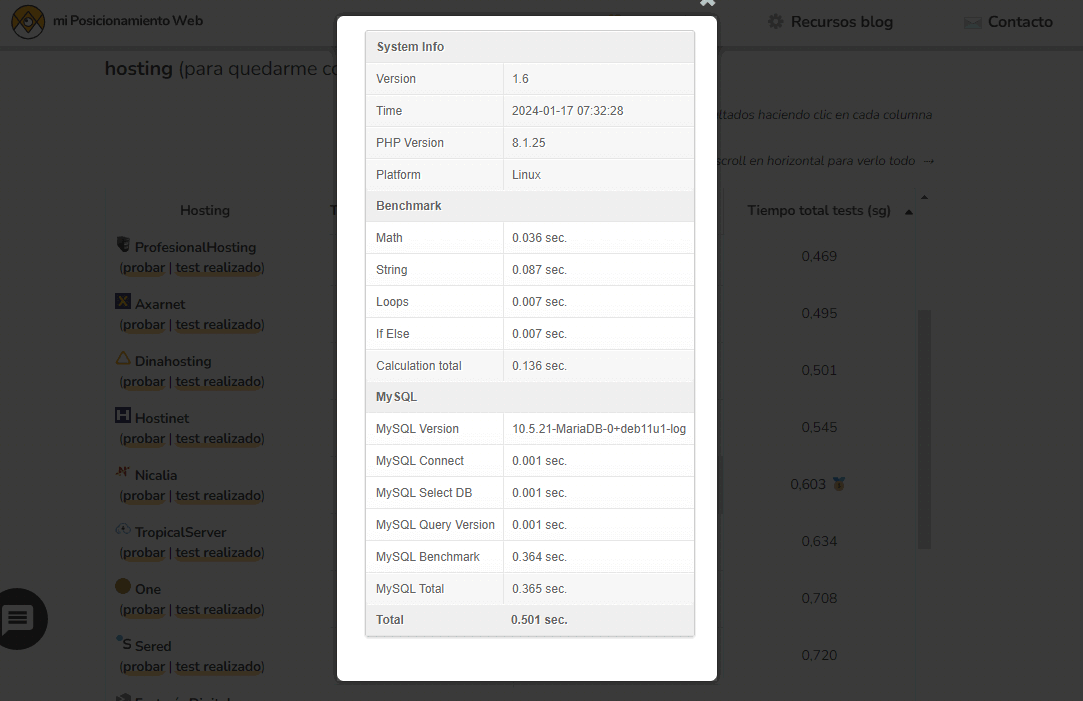Screen dimensions: 1083x701
Task: Click the 0,720 total time cell
Action: 819,655
